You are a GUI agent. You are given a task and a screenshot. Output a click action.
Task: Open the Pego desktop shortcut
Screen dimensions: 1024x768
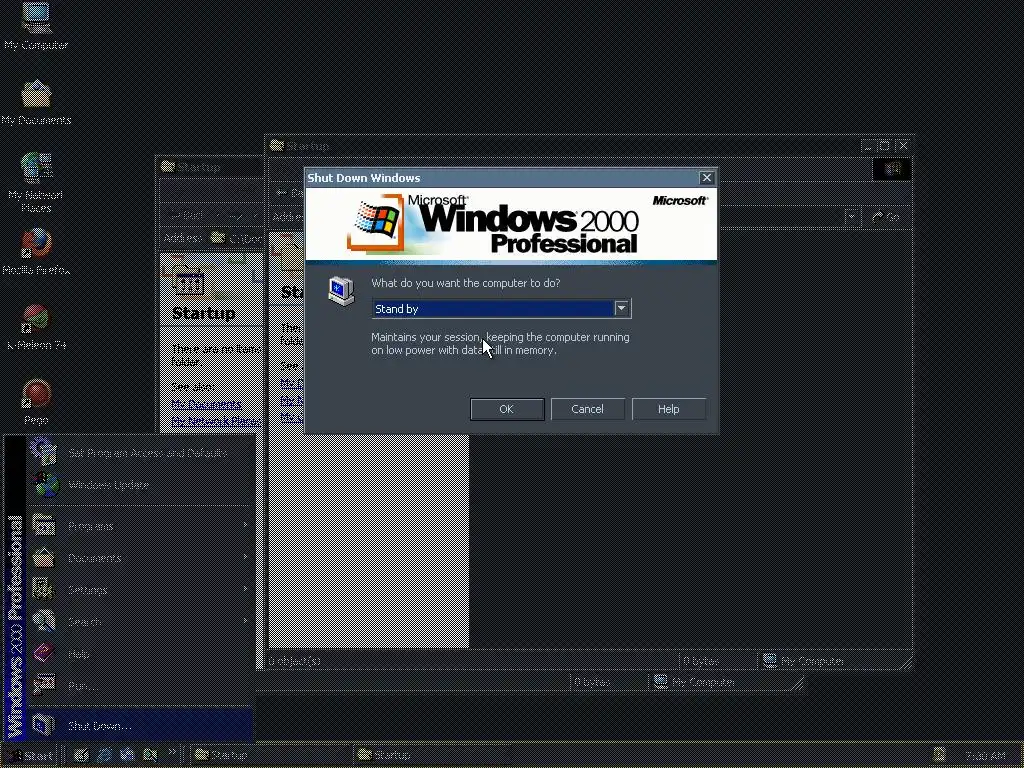tap(36, 401)
